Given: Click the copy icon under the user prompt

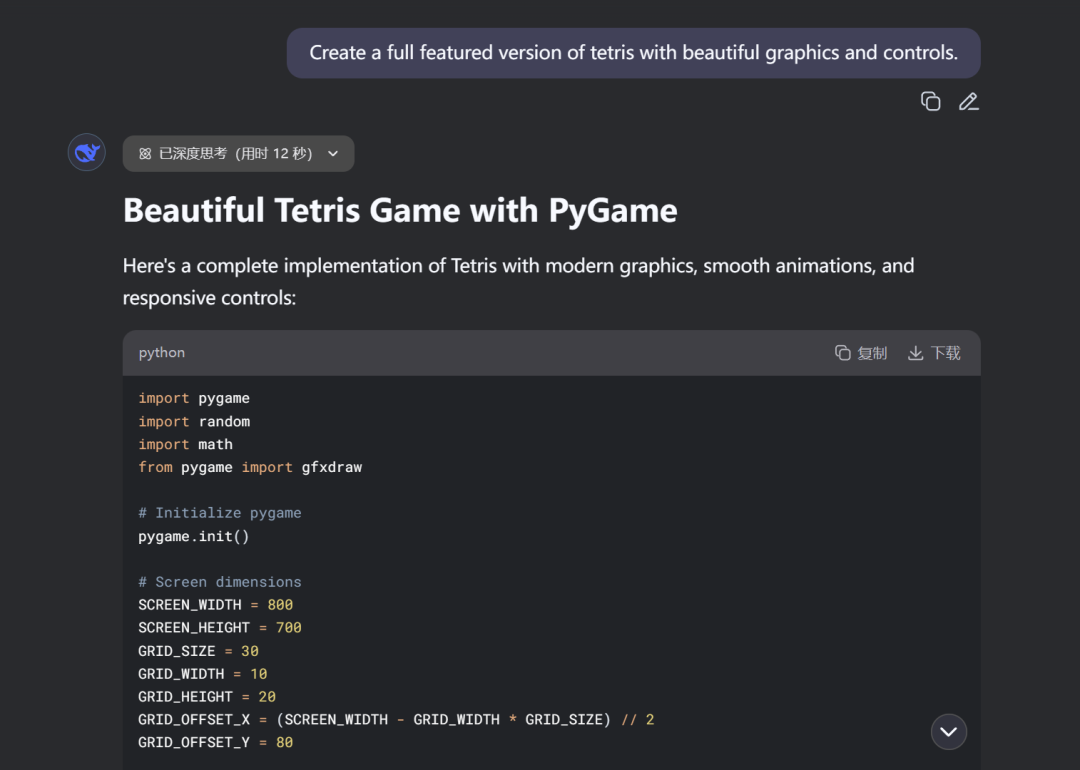Looking at the screenshot, I should 930,101.
